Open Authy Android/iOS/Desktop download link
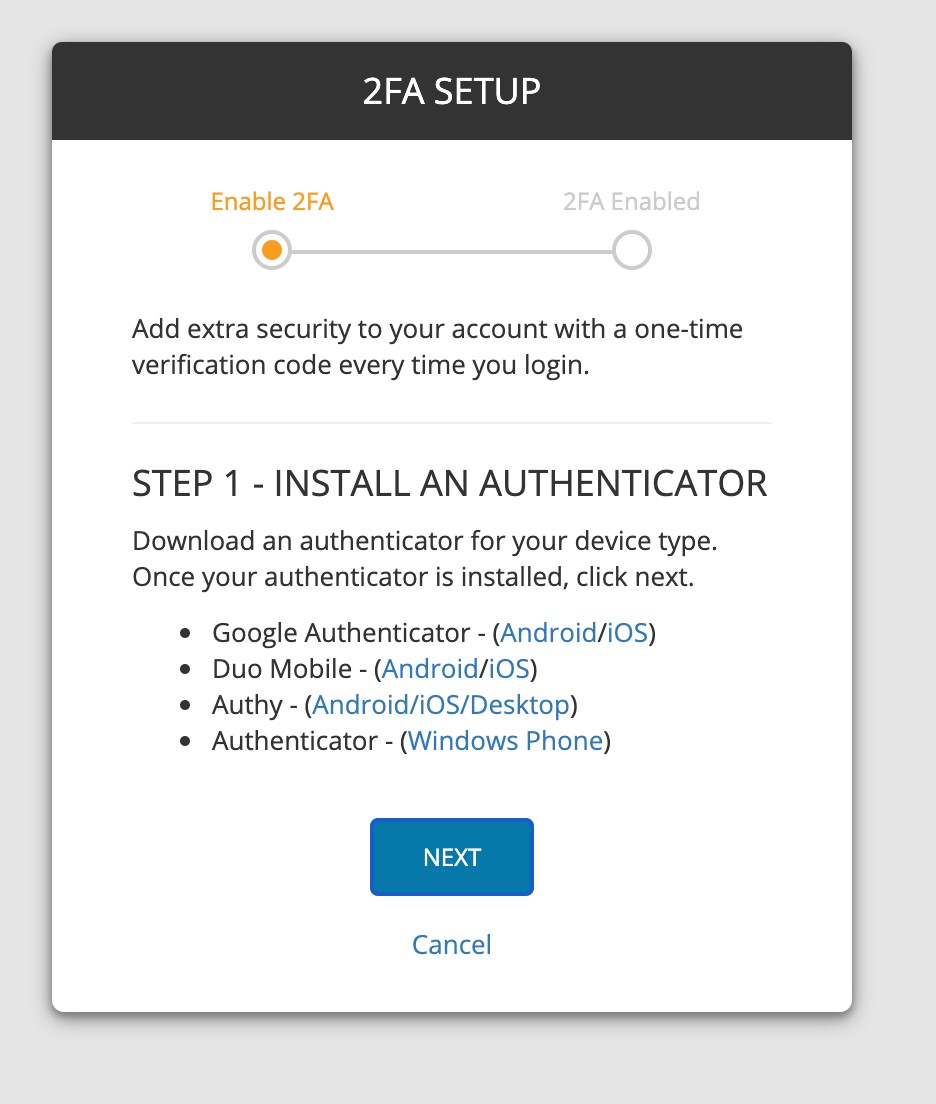 click(441, 705)
